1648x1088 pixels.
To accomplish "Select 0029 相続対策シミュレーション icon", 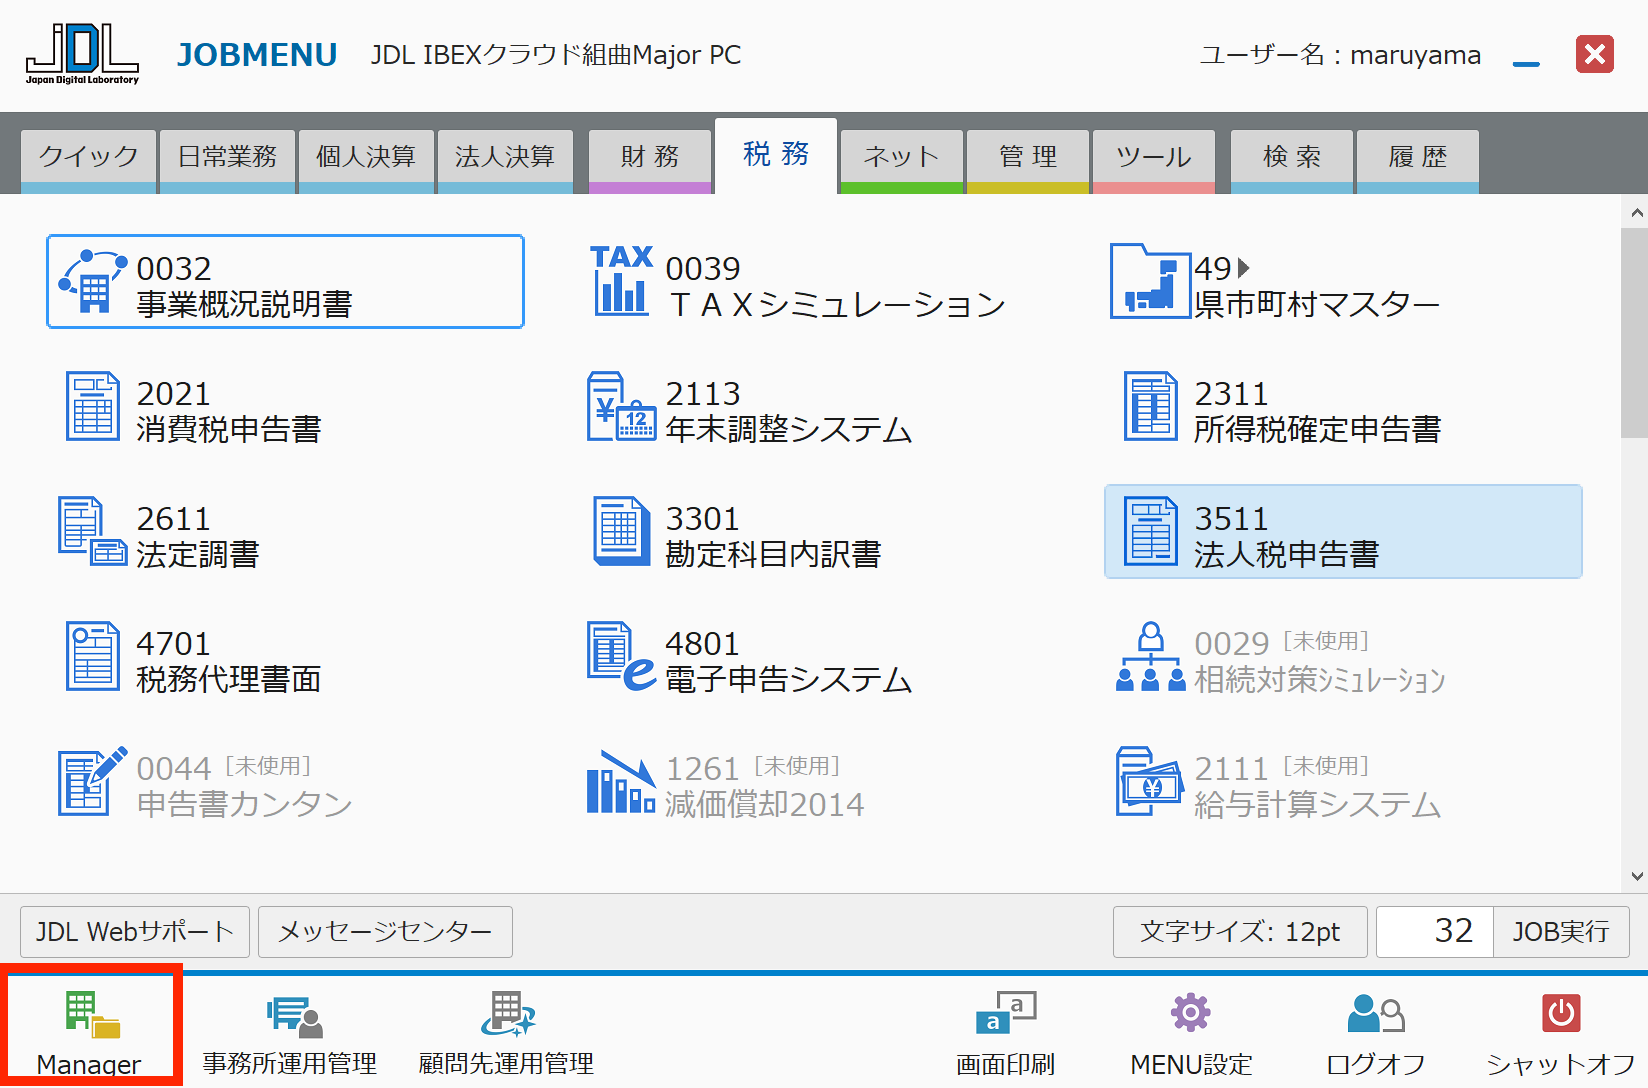I will point(1150,656).
